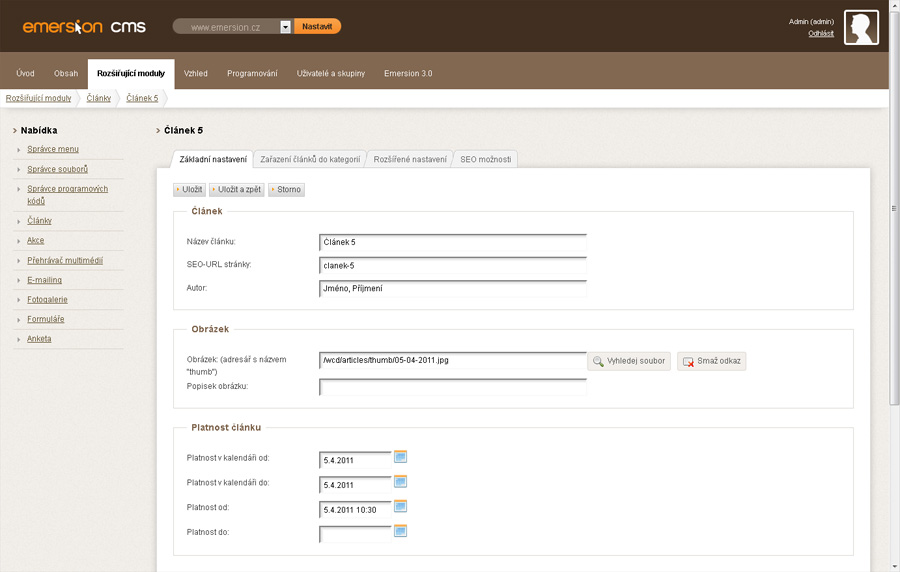This screenshot has height=572, width=900.
Task: Open the Vzhled main menu item
Action: coord(196,73)
